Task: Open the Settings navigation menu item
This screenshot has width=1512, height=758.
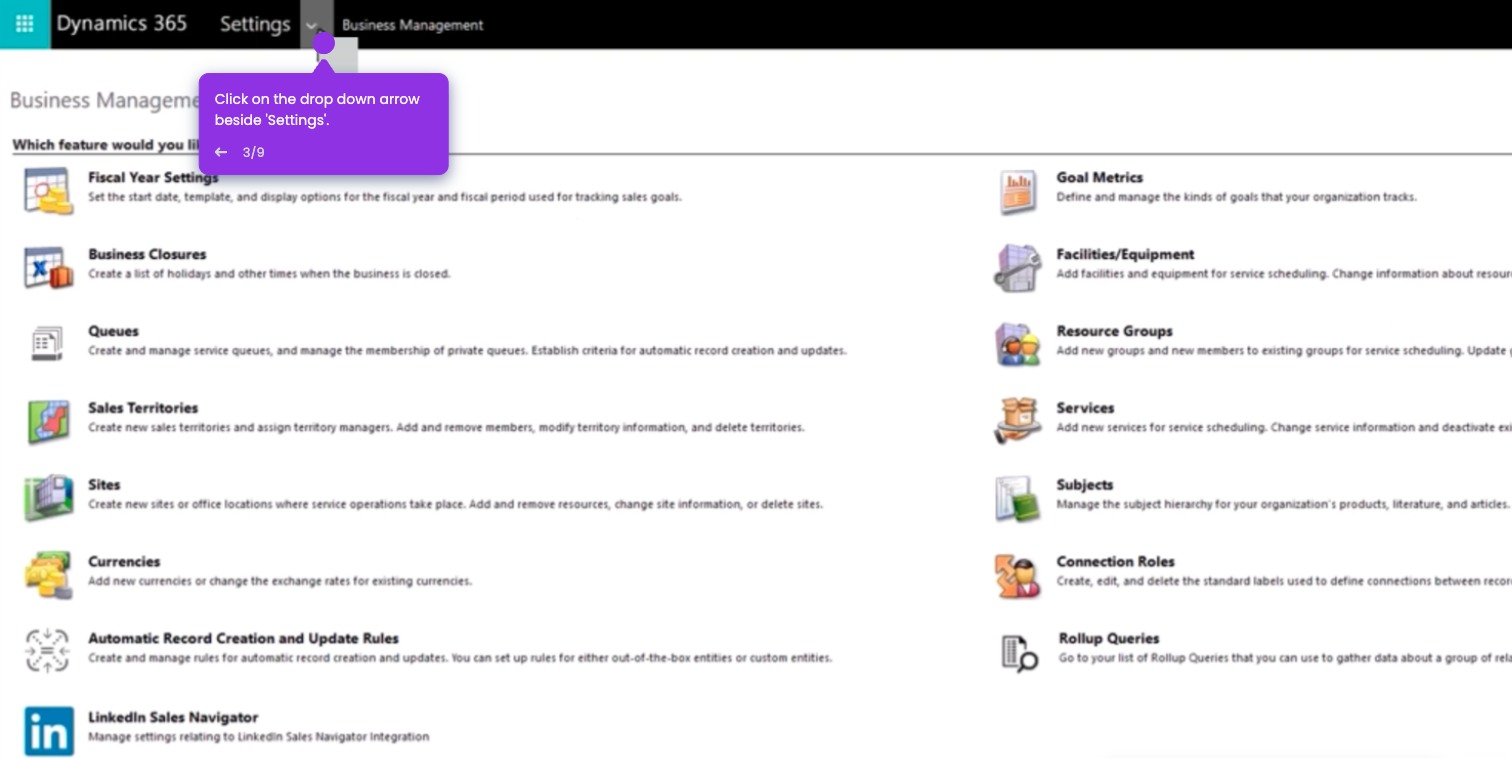Action: tap(255, 24)
